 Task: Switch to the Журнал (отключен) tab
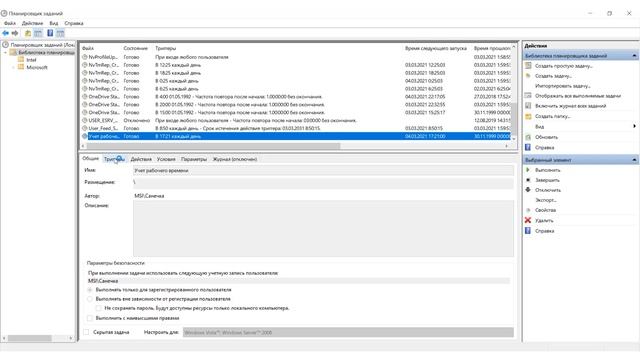tap(235, 159)
